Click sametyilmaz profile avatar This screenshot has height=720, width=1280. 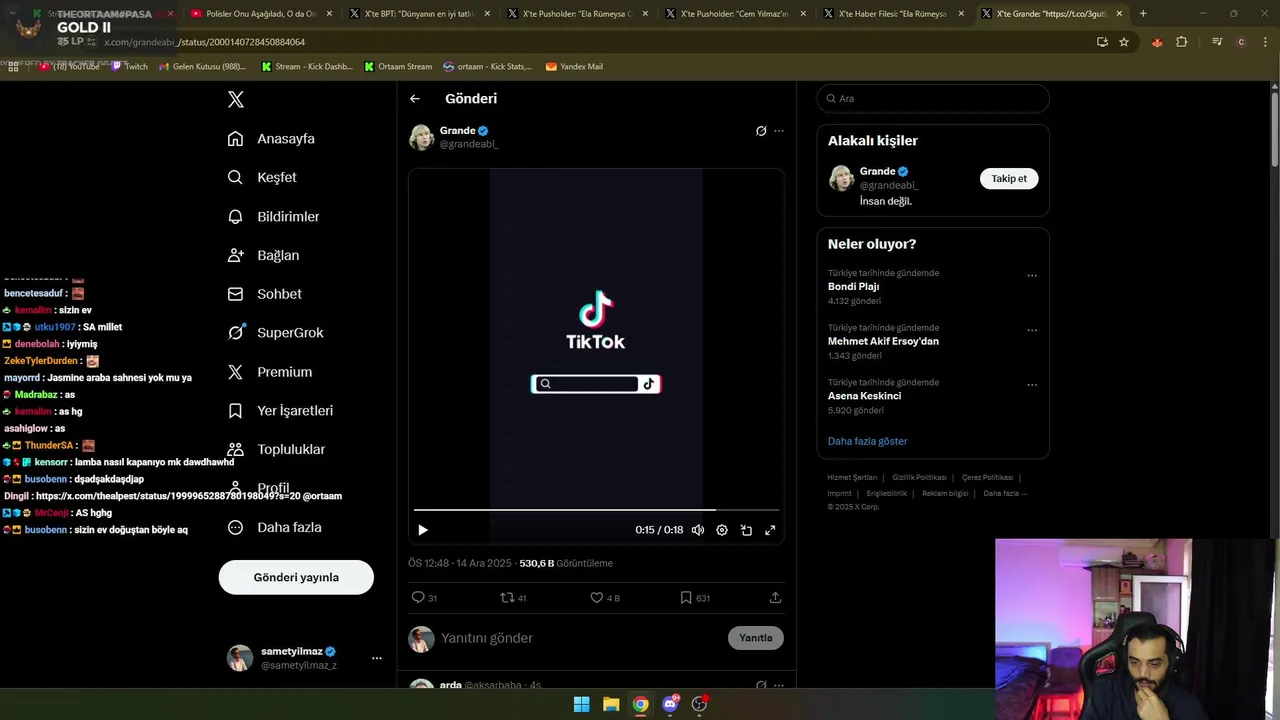coord(240,658)
